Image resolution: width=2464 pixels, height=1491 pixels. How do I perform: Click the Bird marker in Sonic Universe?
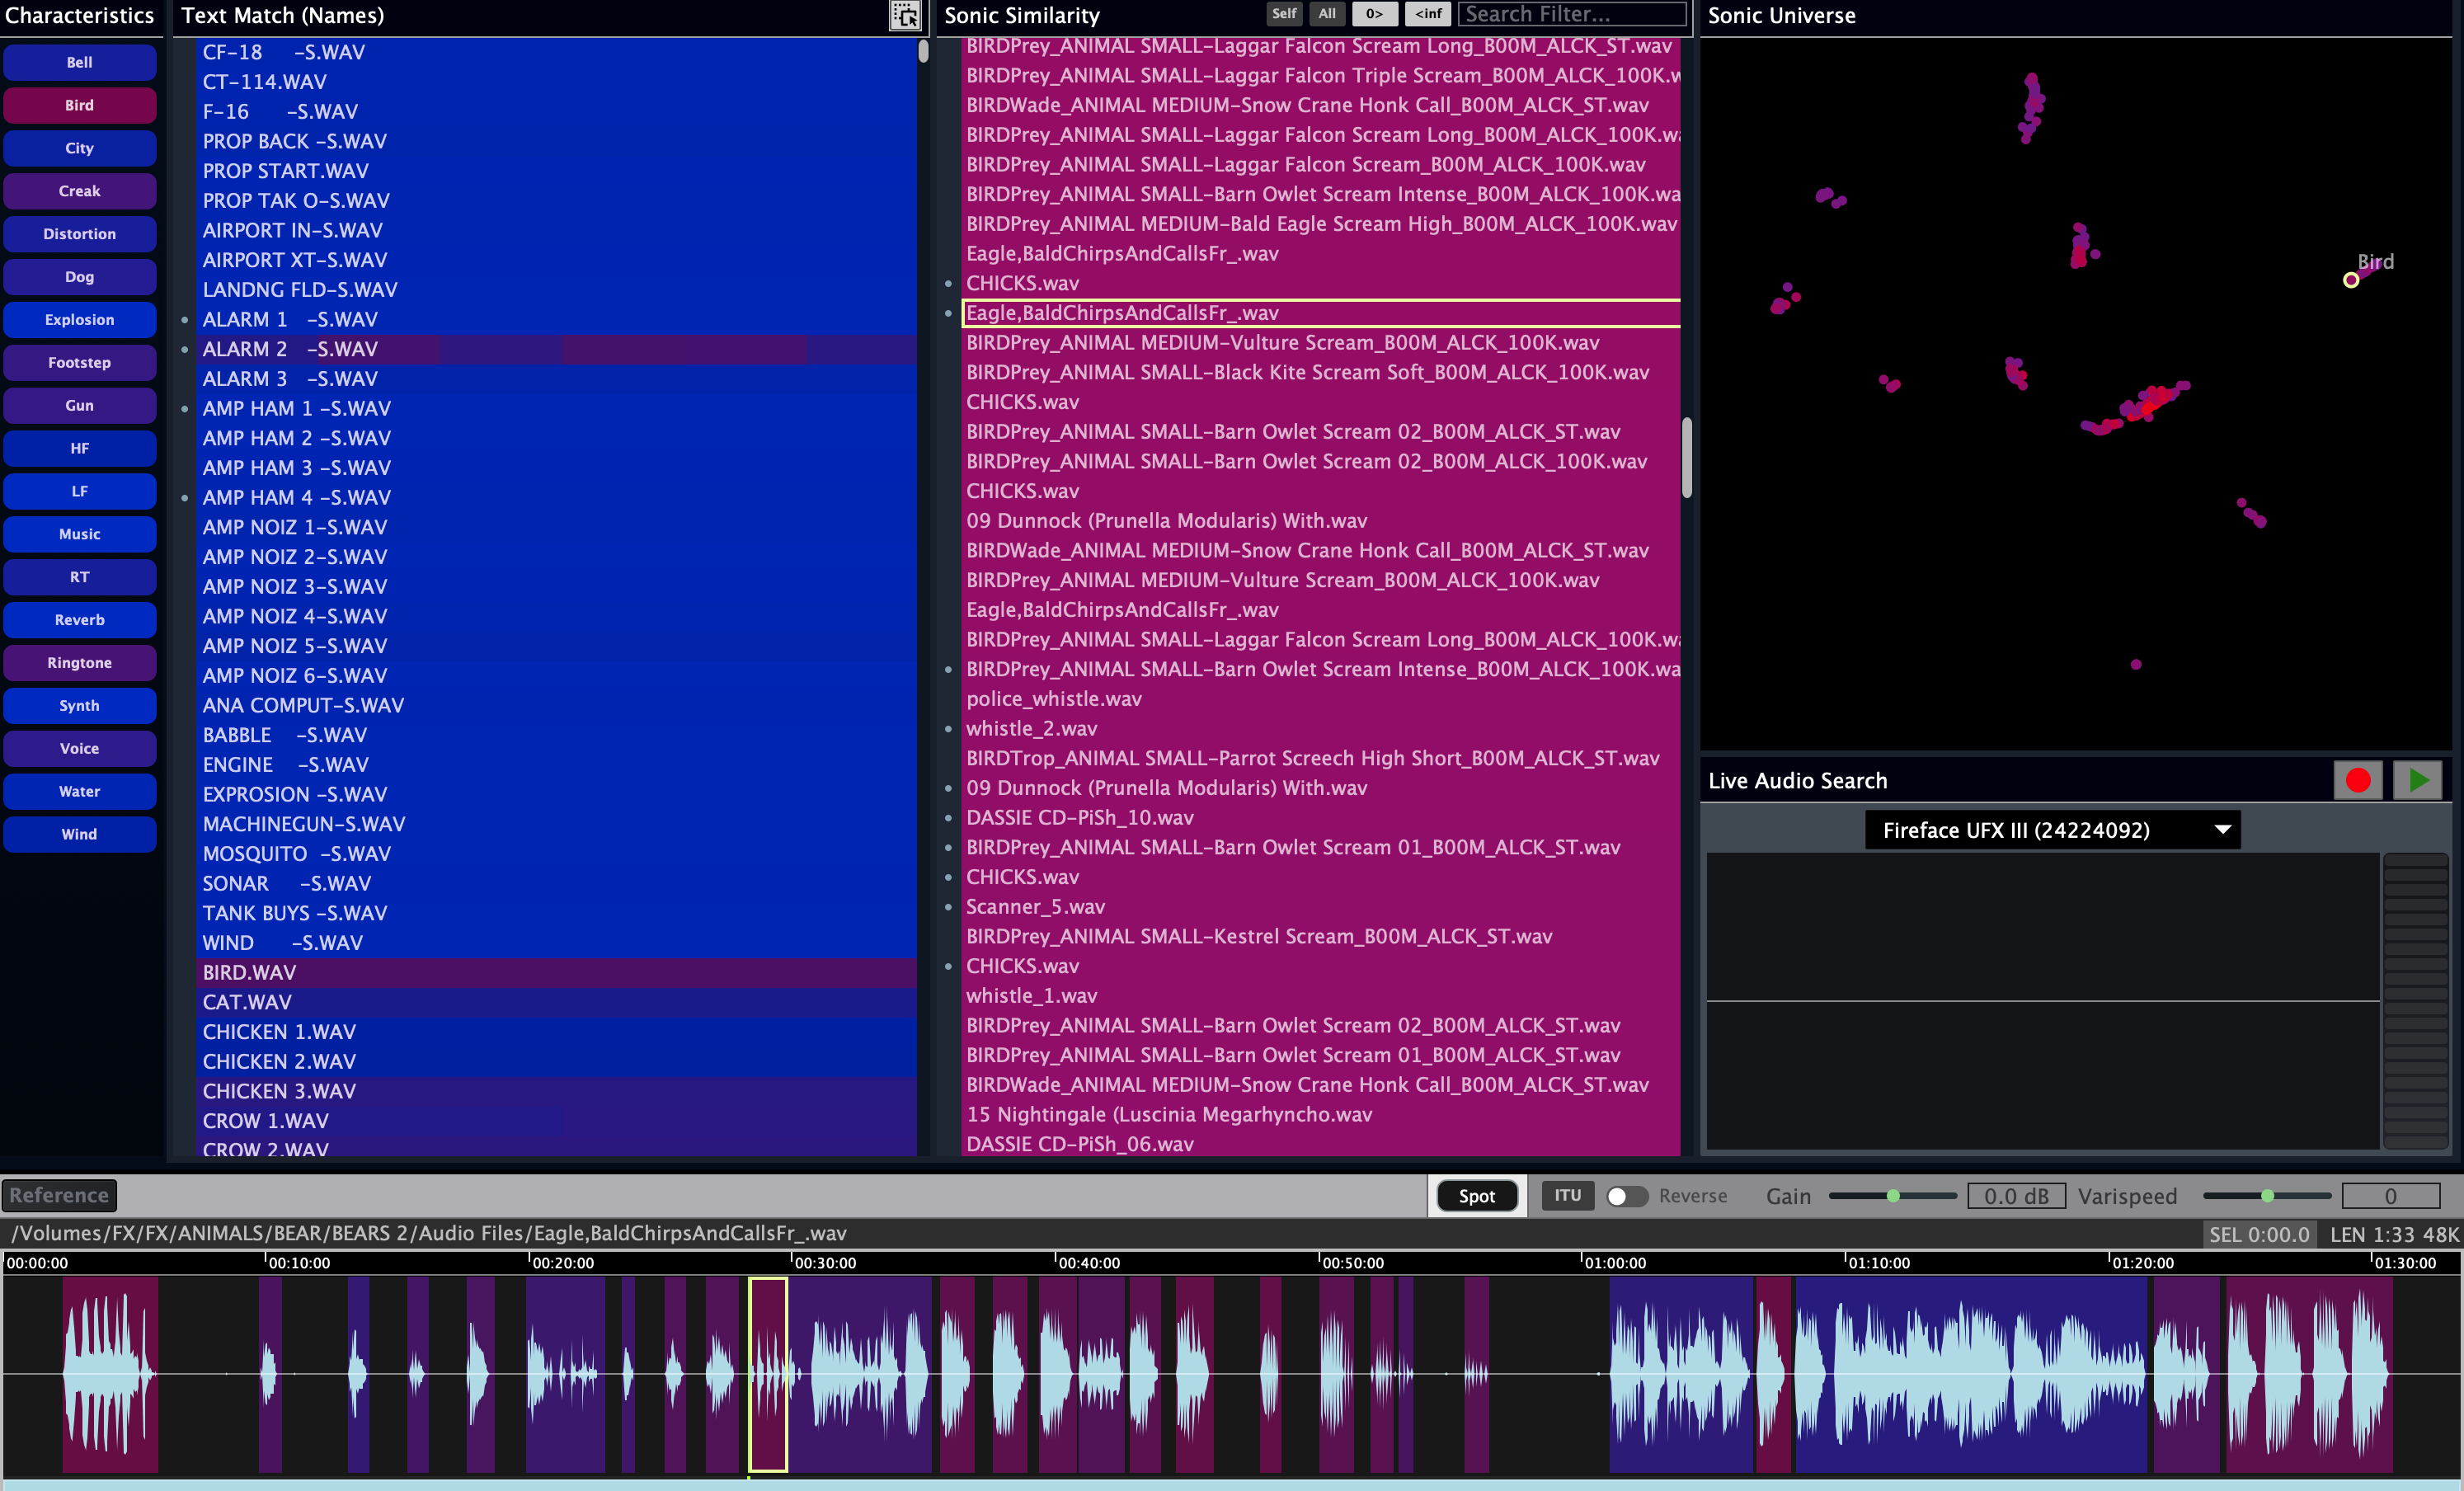click(2351, 280)
